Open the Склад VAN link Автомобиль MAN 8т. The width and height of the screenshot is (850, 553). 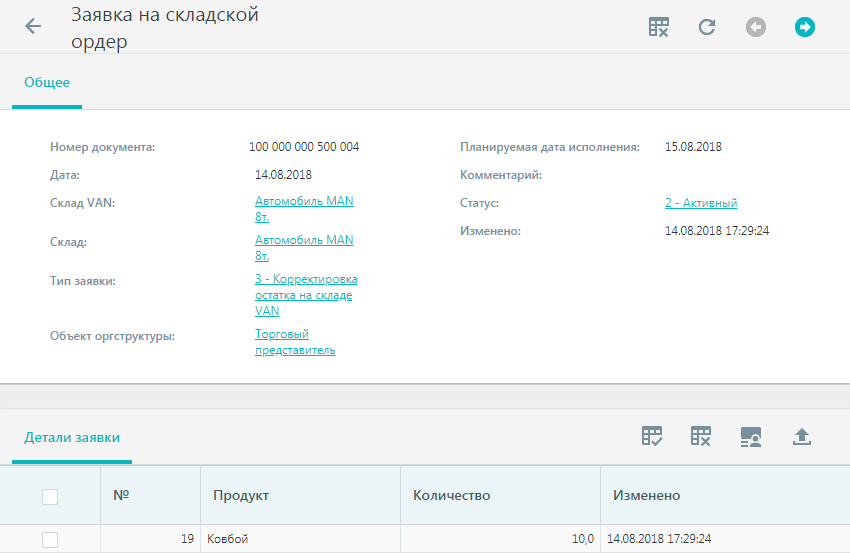304,209
